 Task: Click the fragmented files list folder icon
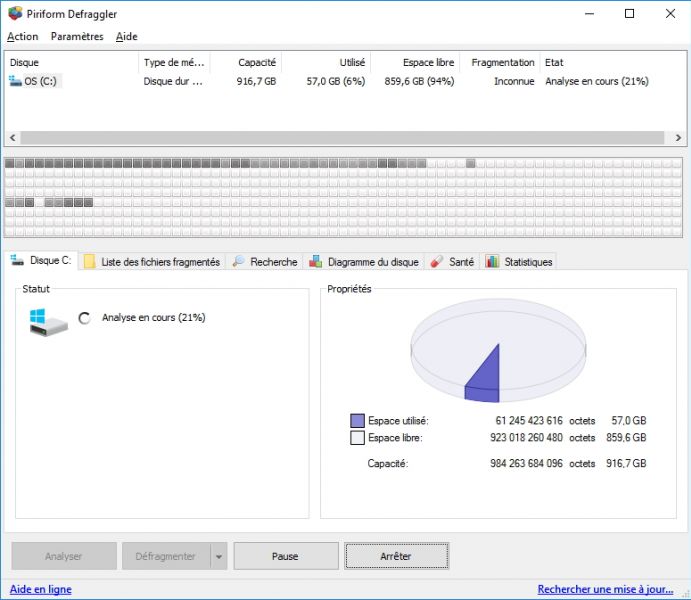(89, 262)
